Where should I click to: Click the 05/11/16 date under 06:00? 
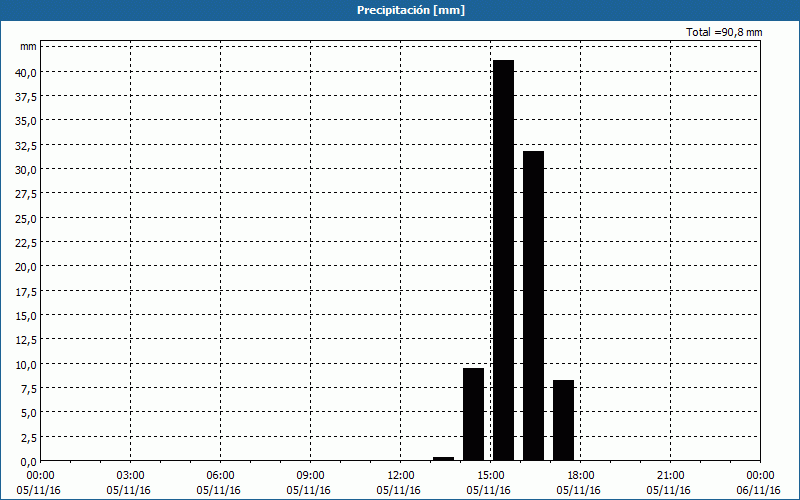tap(218, 490)
